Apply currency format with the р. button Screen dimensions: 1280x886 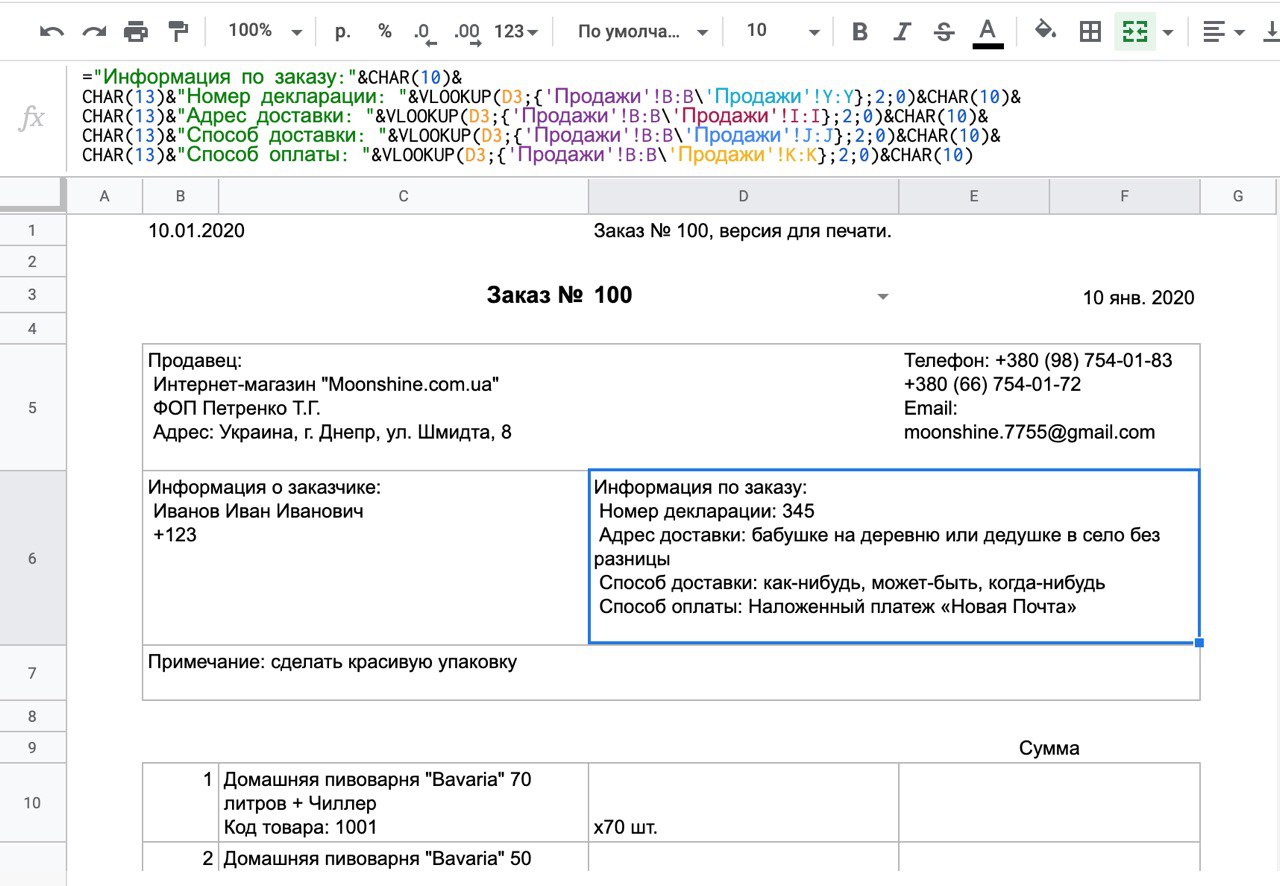343,31
